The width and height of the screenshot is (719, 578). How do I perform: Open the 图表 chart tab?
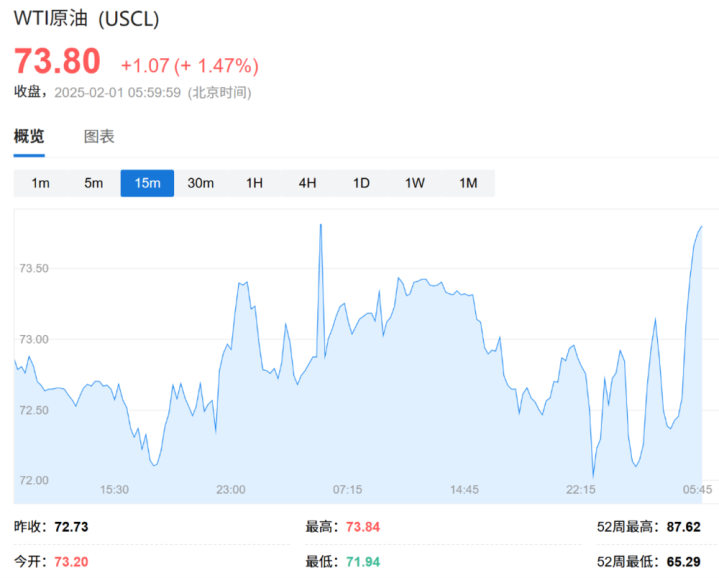(x=99, y=136)
